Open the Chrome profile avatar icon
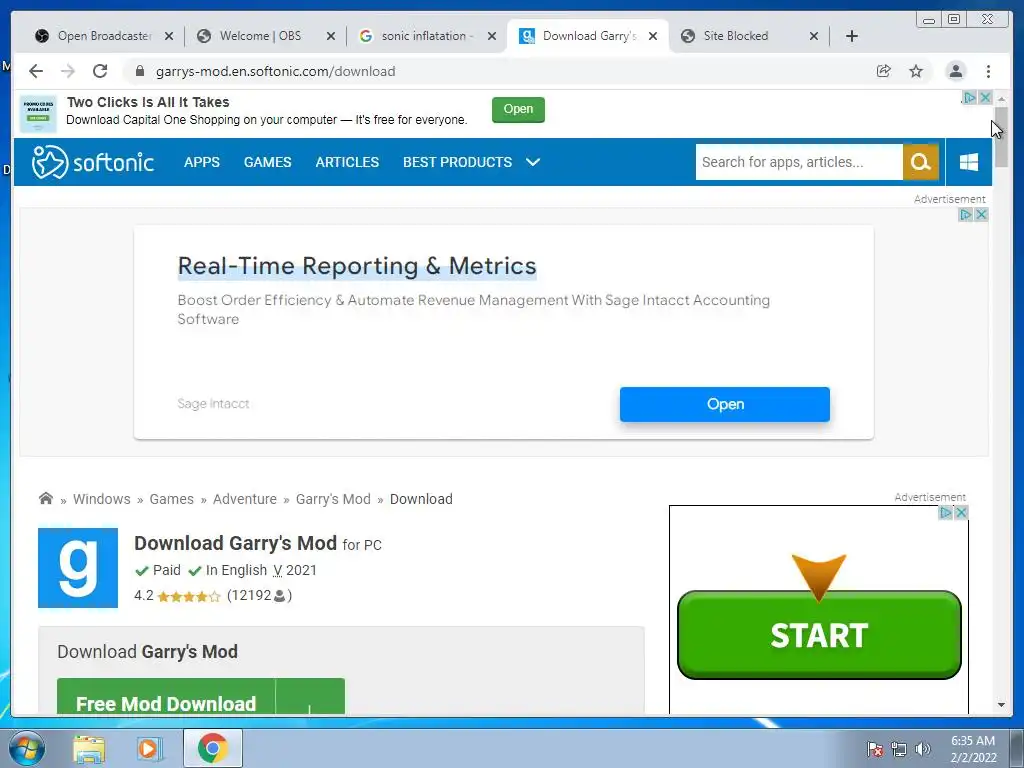The image size is (1024, 768). point(955,71)
